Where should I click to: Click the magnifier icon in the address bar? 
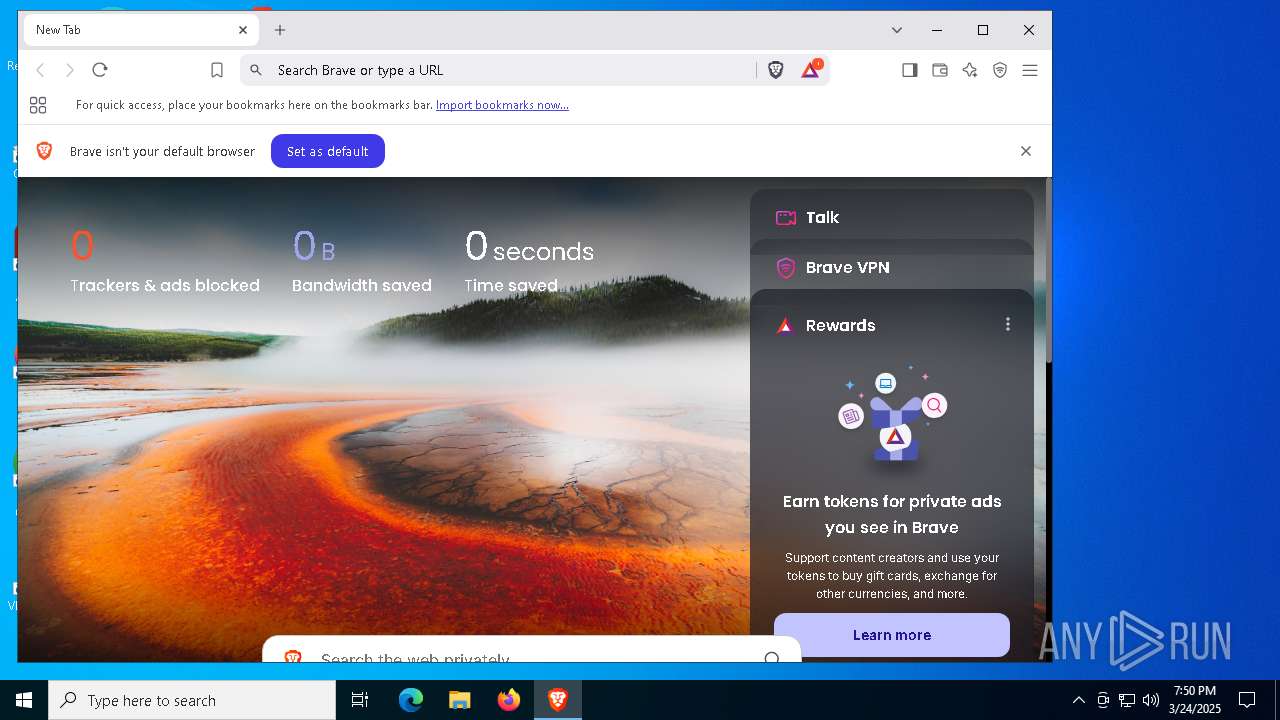click(256, 70)
